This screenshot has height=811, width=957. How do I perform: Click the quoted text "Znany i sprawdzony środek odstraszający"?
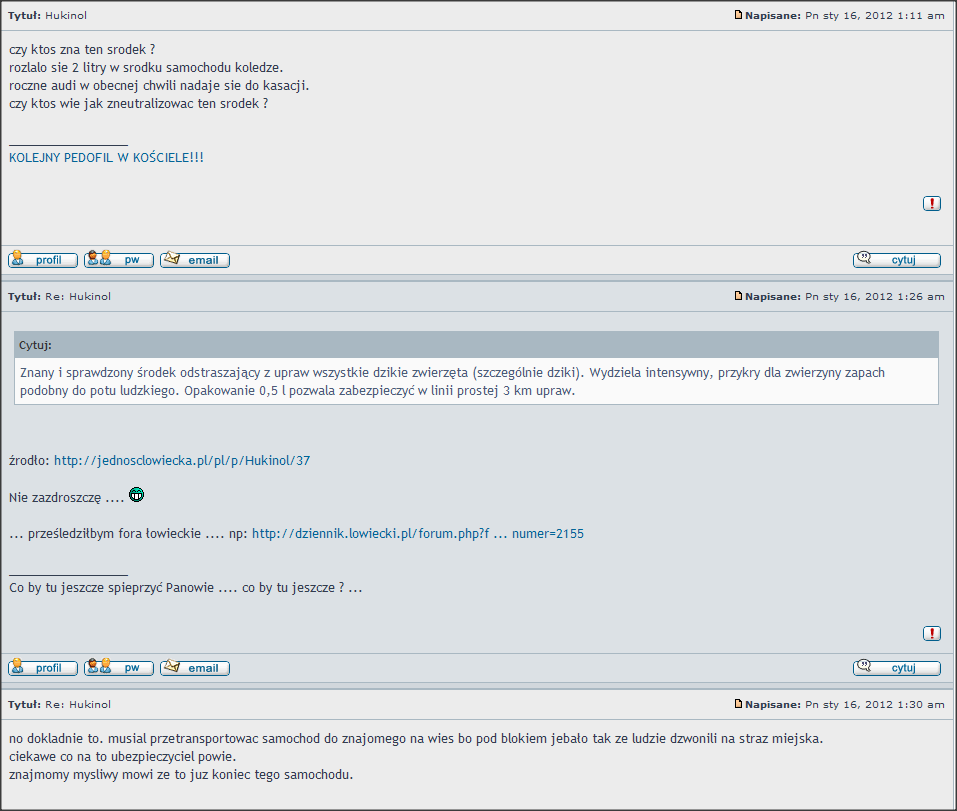[140, 373]
